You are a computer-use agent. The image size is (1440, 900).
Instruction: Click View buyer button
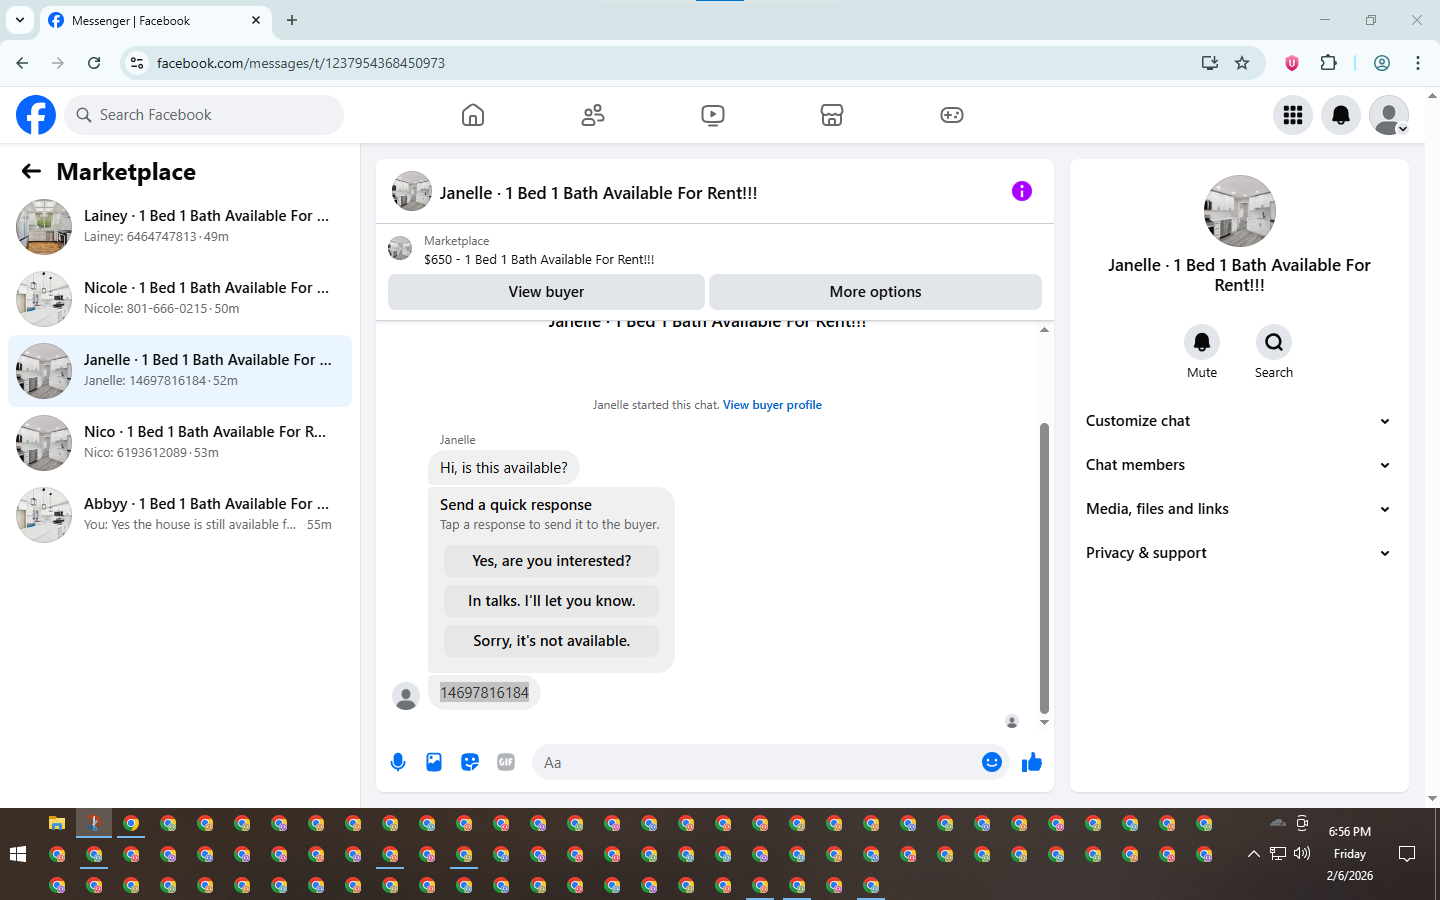pos(546,292)
